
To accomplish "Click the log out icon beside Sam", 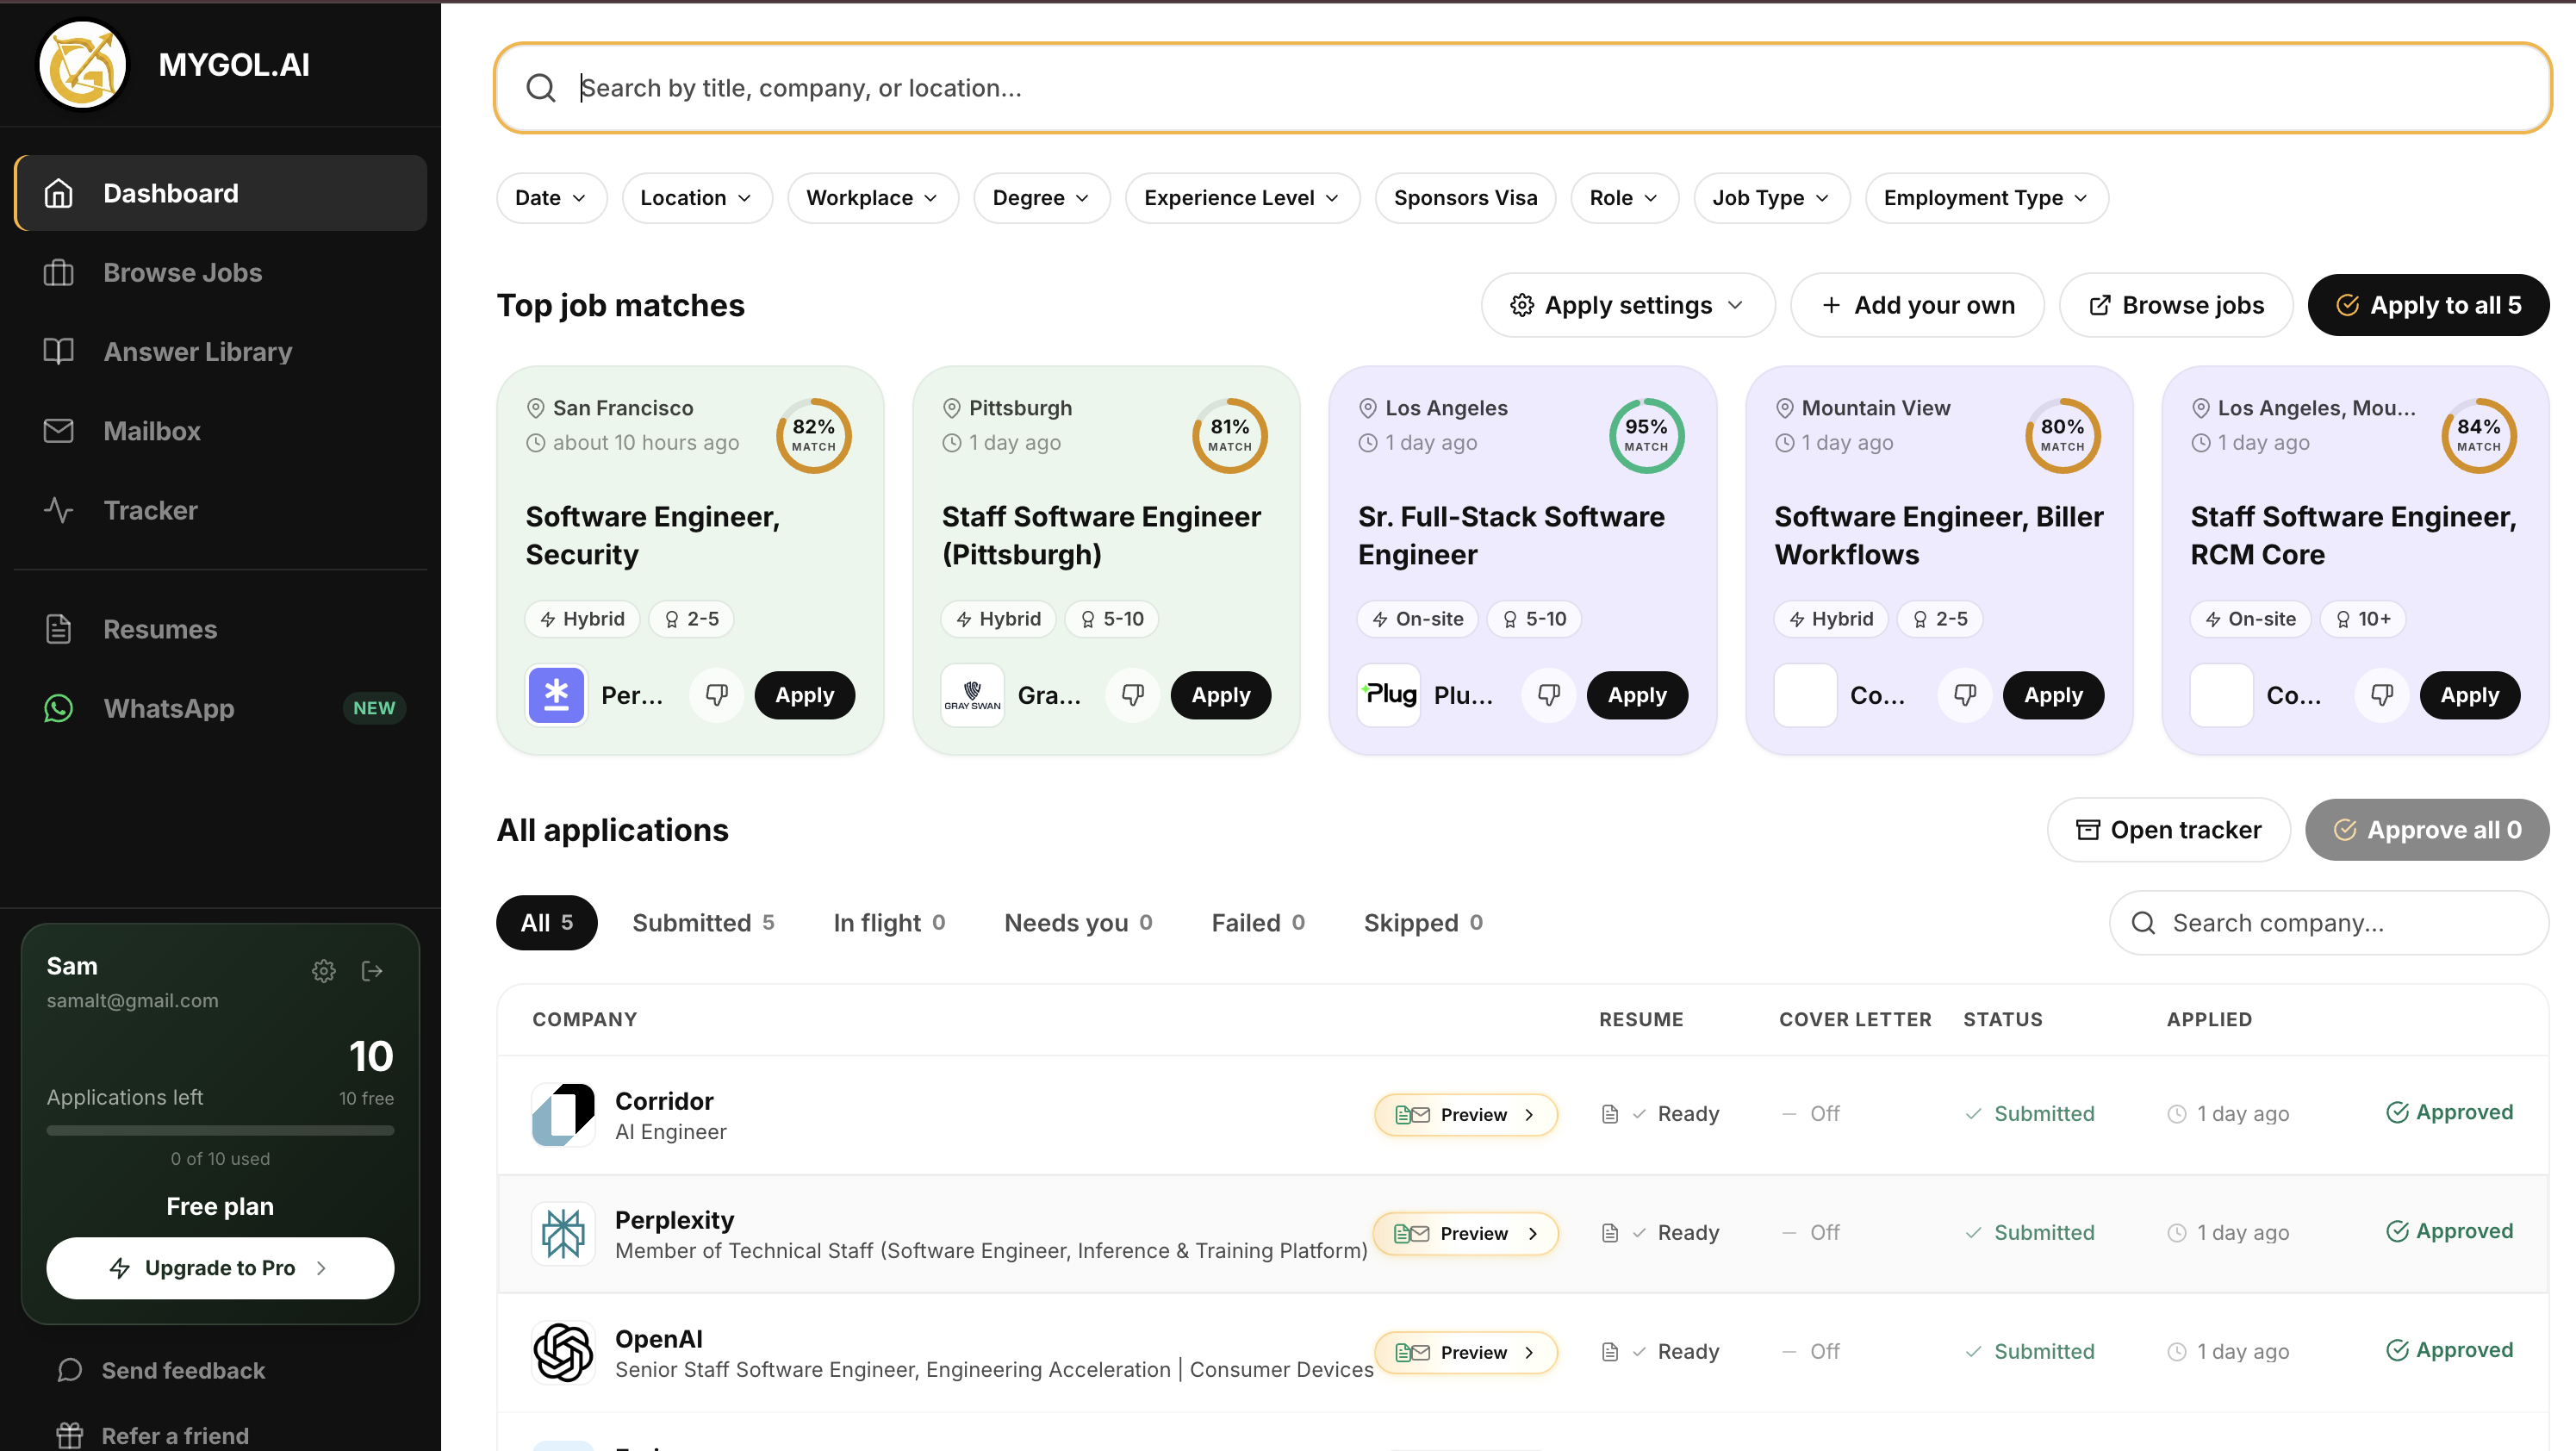I will point(372,970).
